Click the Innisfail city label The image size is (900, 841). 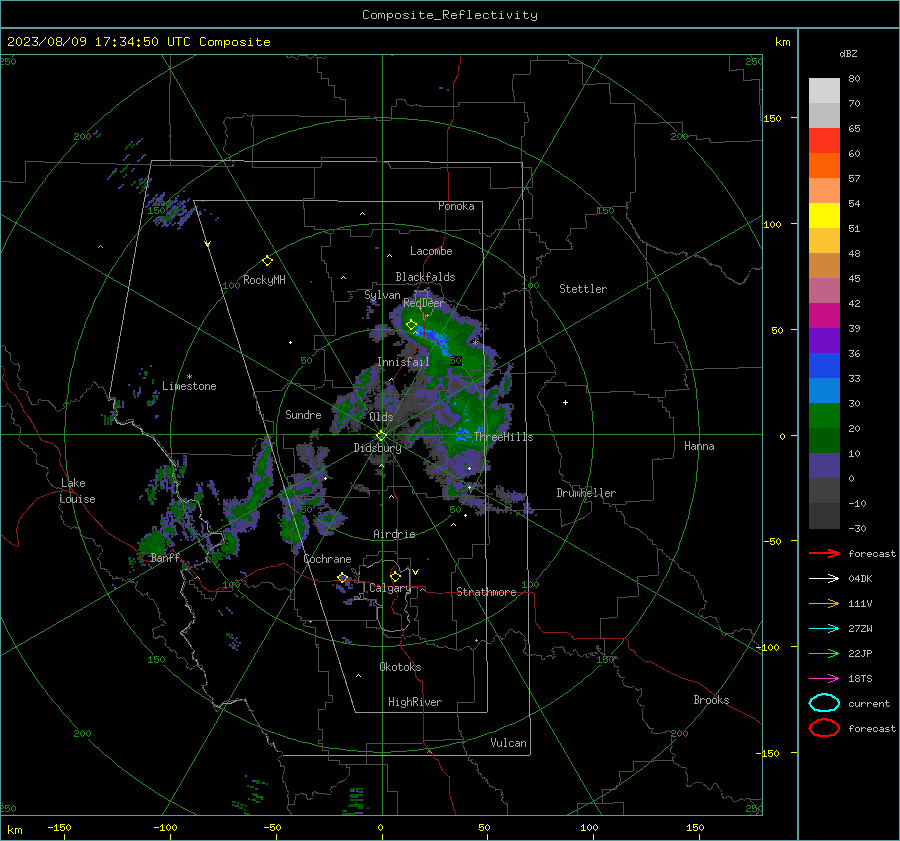click(403, 362)
